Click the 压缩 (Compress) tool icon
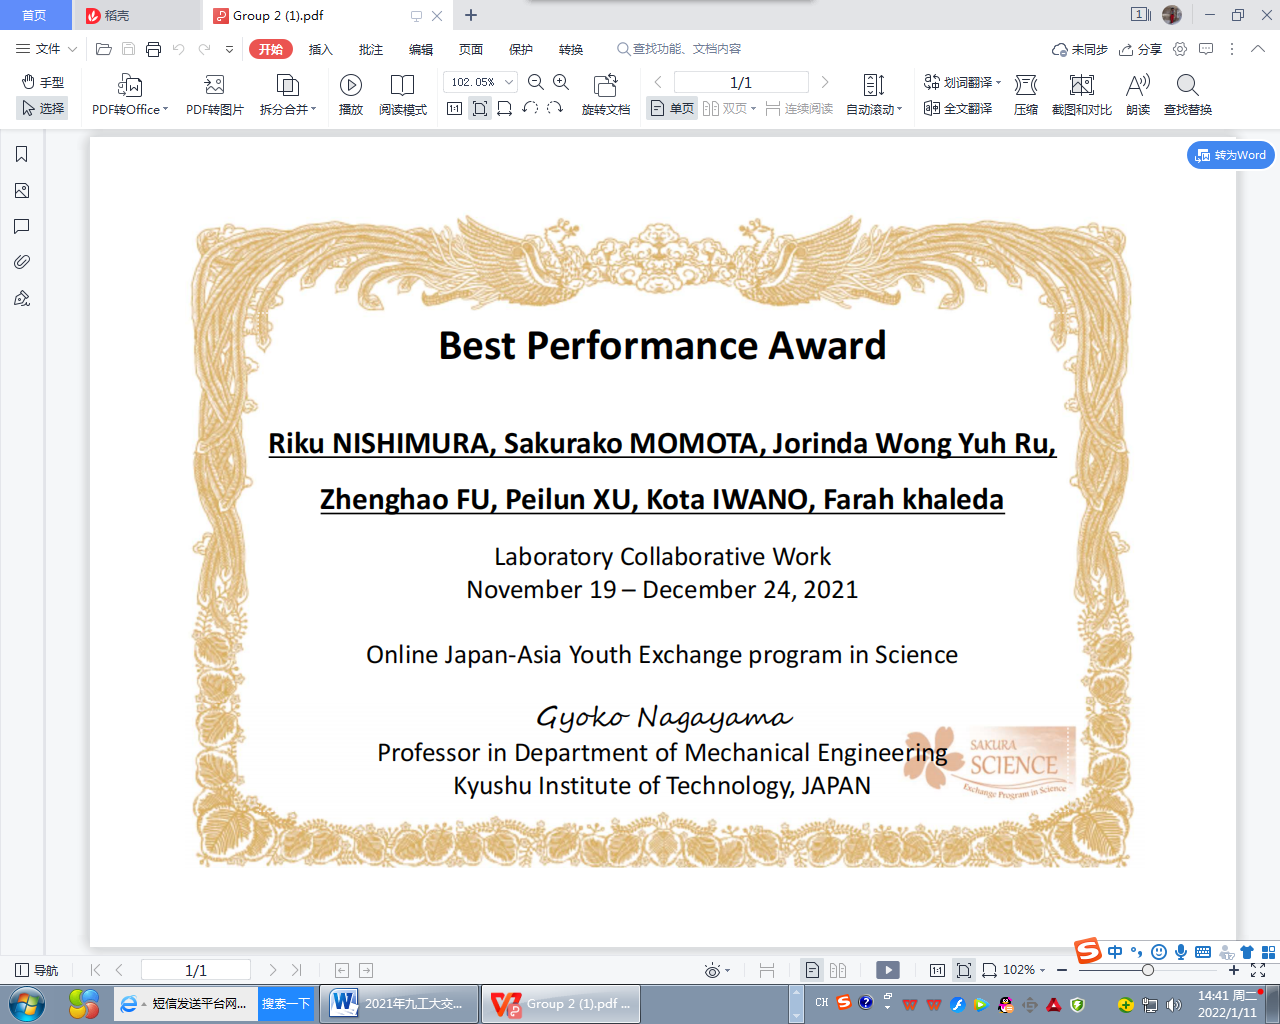This screenshot has height=1024, width=1280. click(x=1025, y=86)
